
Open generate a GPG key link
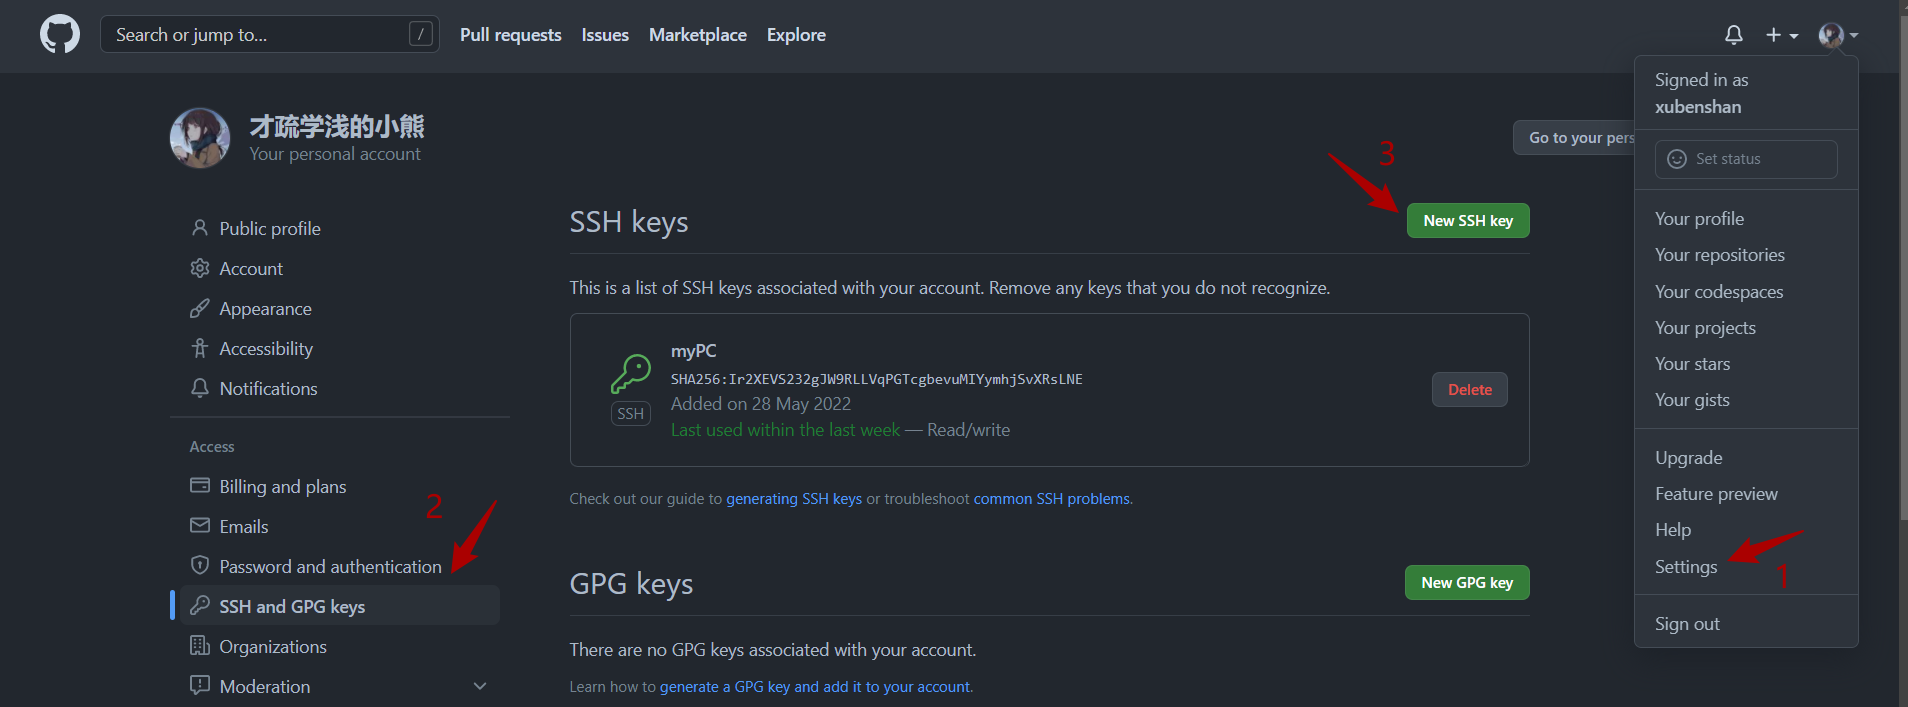[815, 687]
